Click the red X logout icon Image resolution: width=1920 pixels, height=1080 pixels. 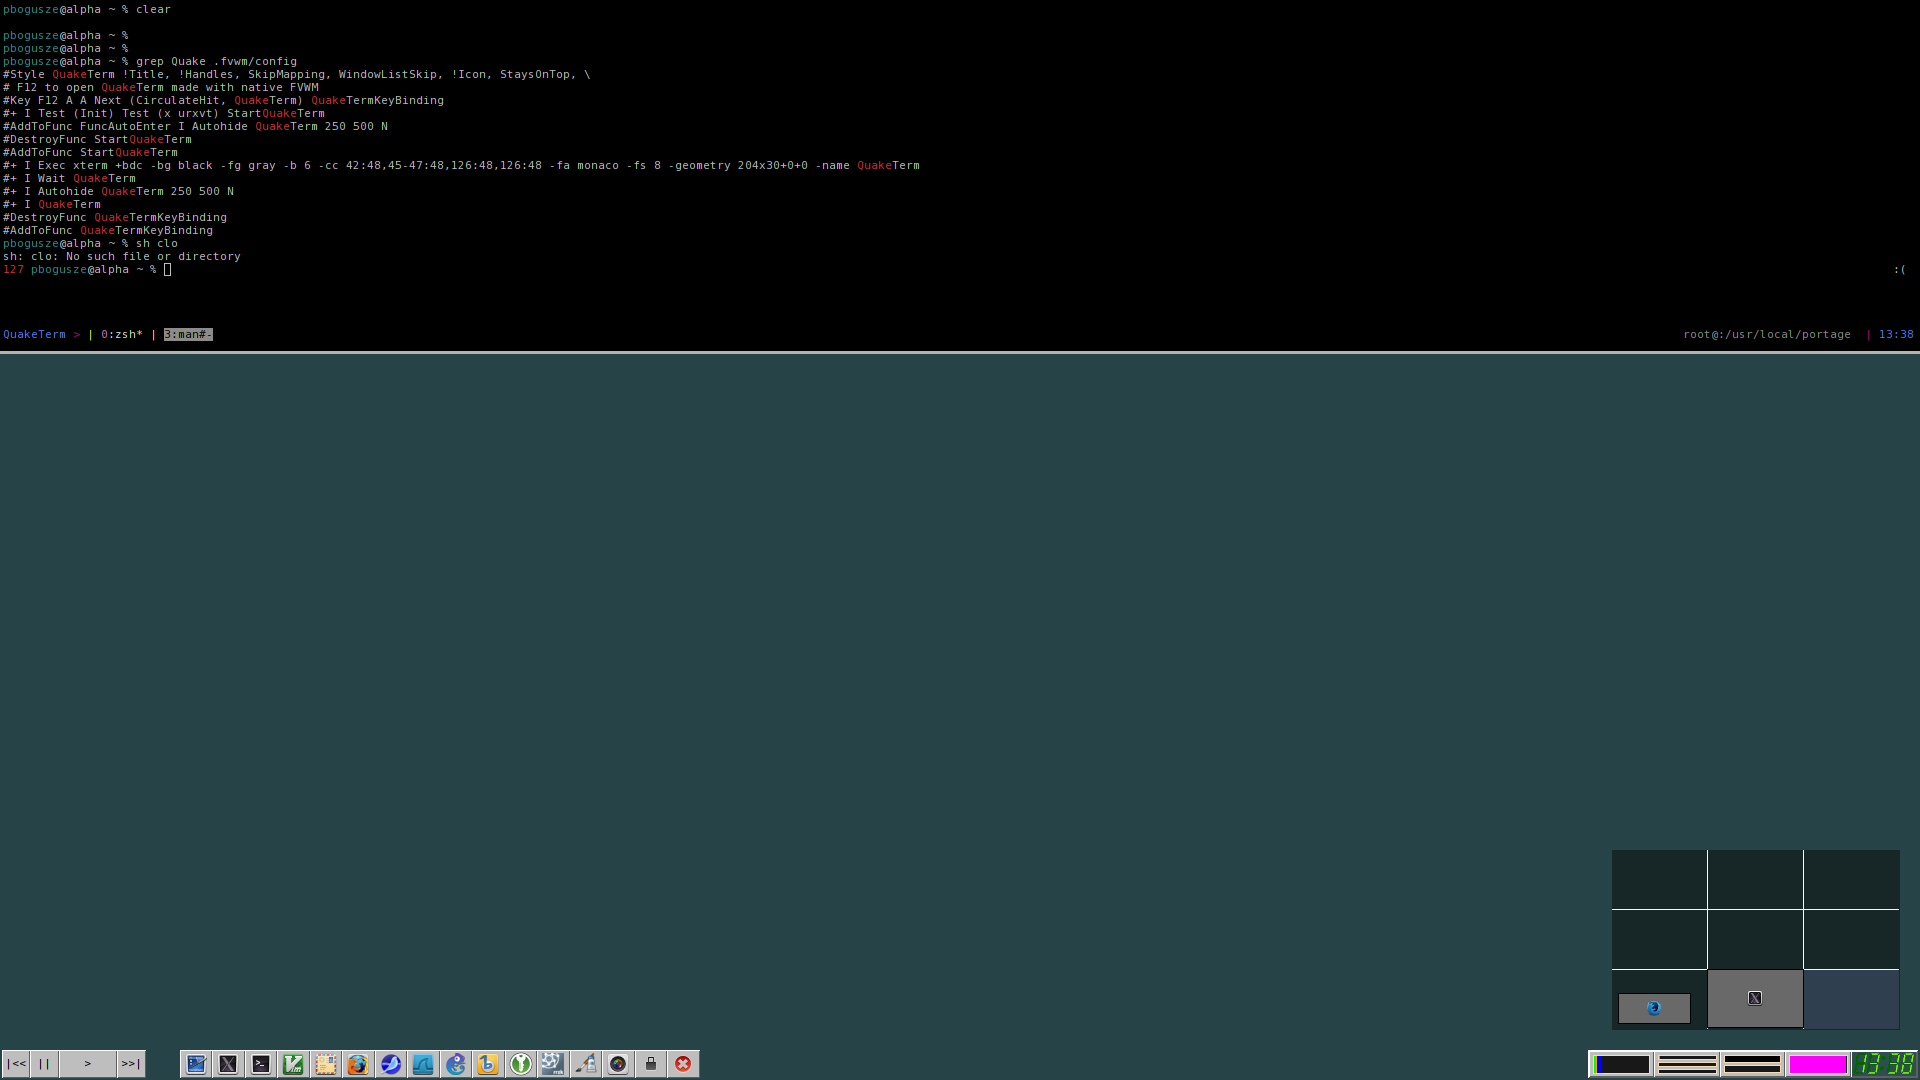pyautogui.click(x=683, y=1064)
